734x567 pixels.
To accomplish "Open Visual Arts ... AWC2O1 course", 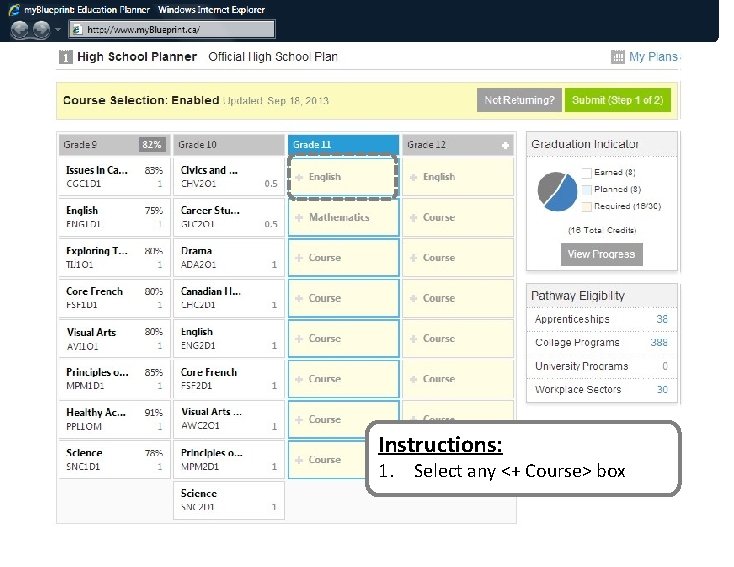I will click(x=229, y=419).
